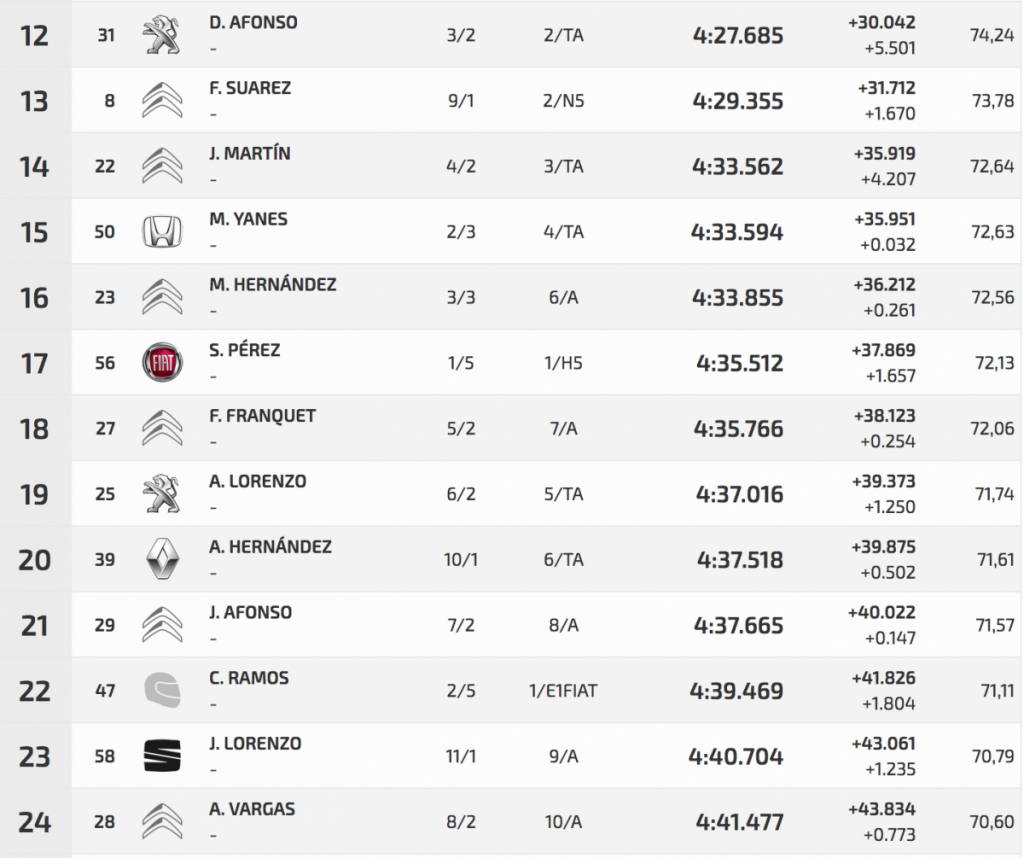Screen dimensions: 1024x858
Task: Click the Citroën logo next to J. Martín
Action: pos(160,166)
